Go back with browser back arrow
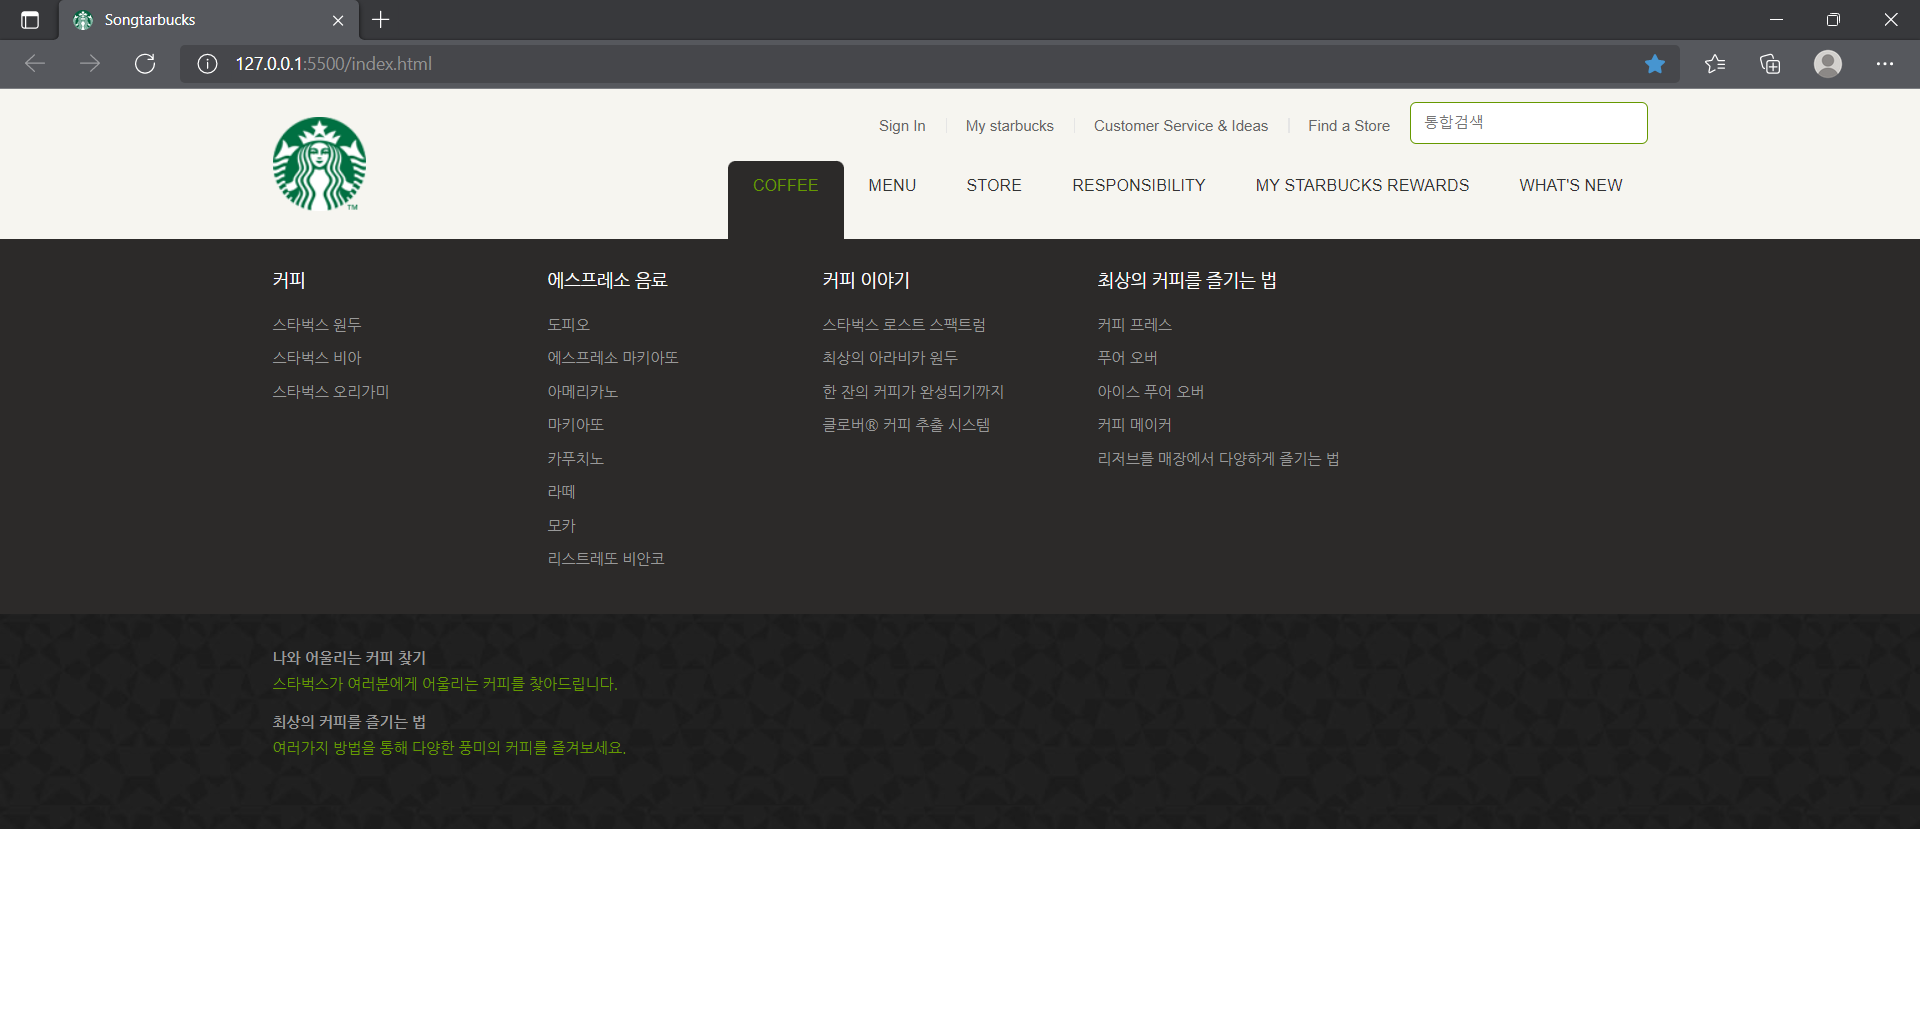1920x1030 pixels. point(35,64)
